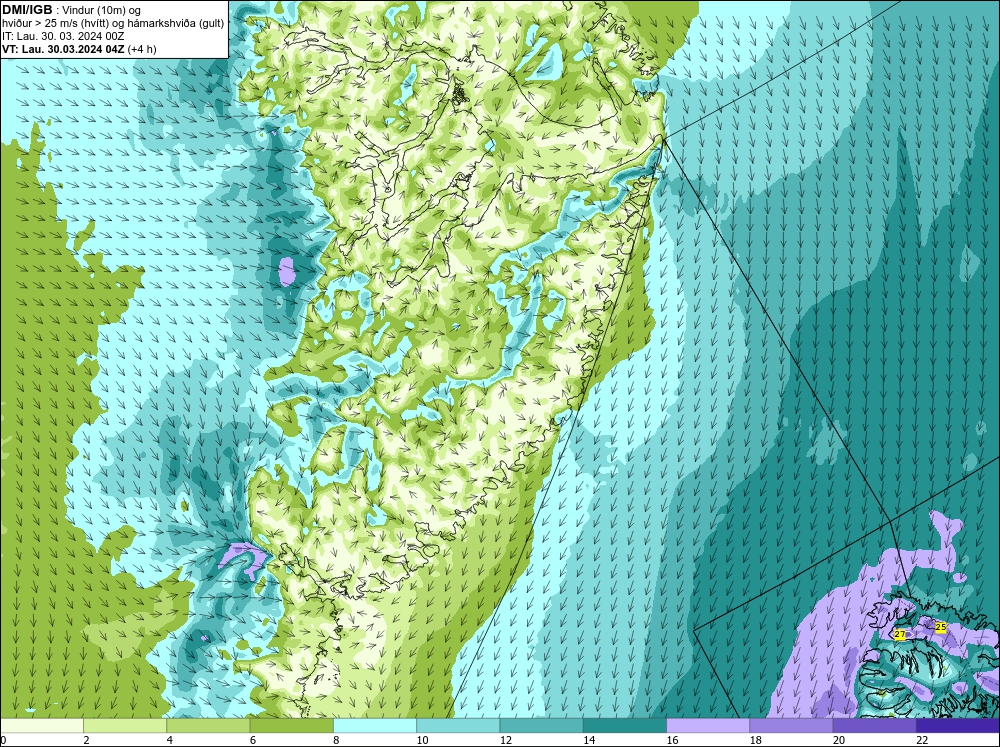
Task: Click the yellow gust label "27"
Action: coord(900,635)
